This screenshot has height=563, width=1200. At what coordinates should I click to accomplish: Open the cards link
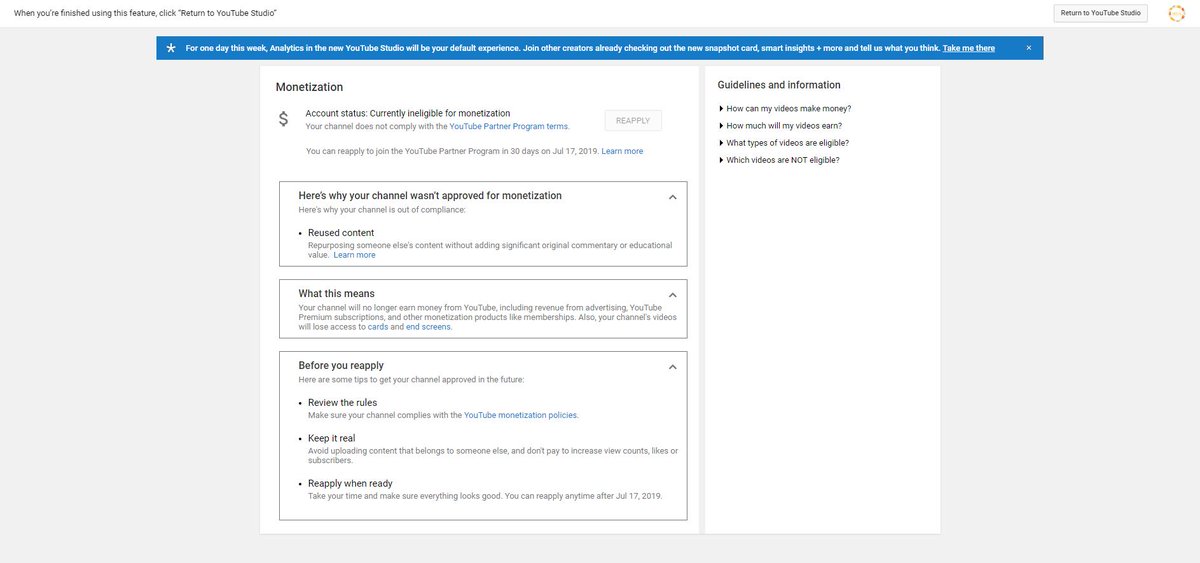tap(378, 327)
